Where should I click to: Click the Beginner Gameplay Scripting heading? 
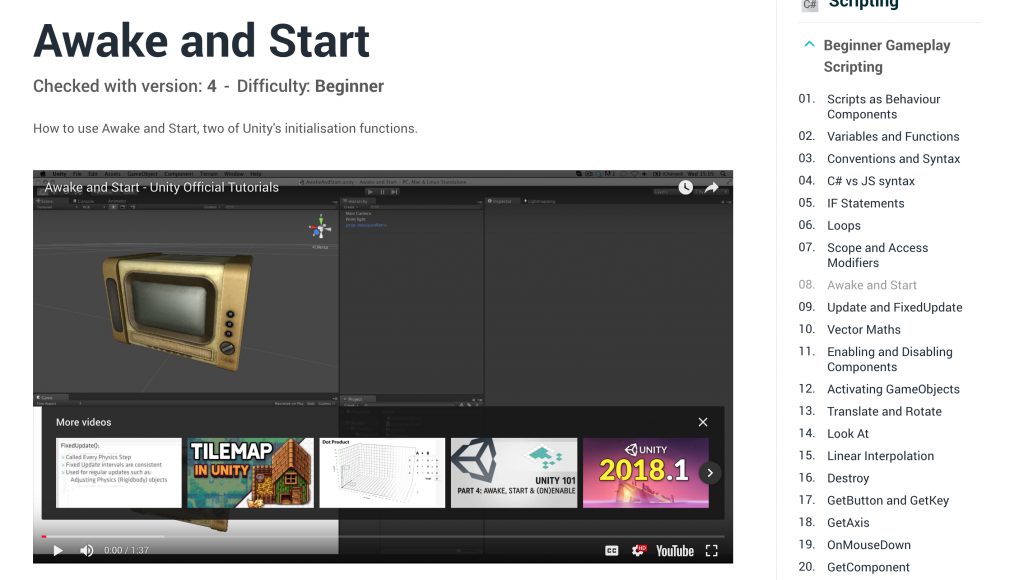pyautogui.click(x=887, y=56)
